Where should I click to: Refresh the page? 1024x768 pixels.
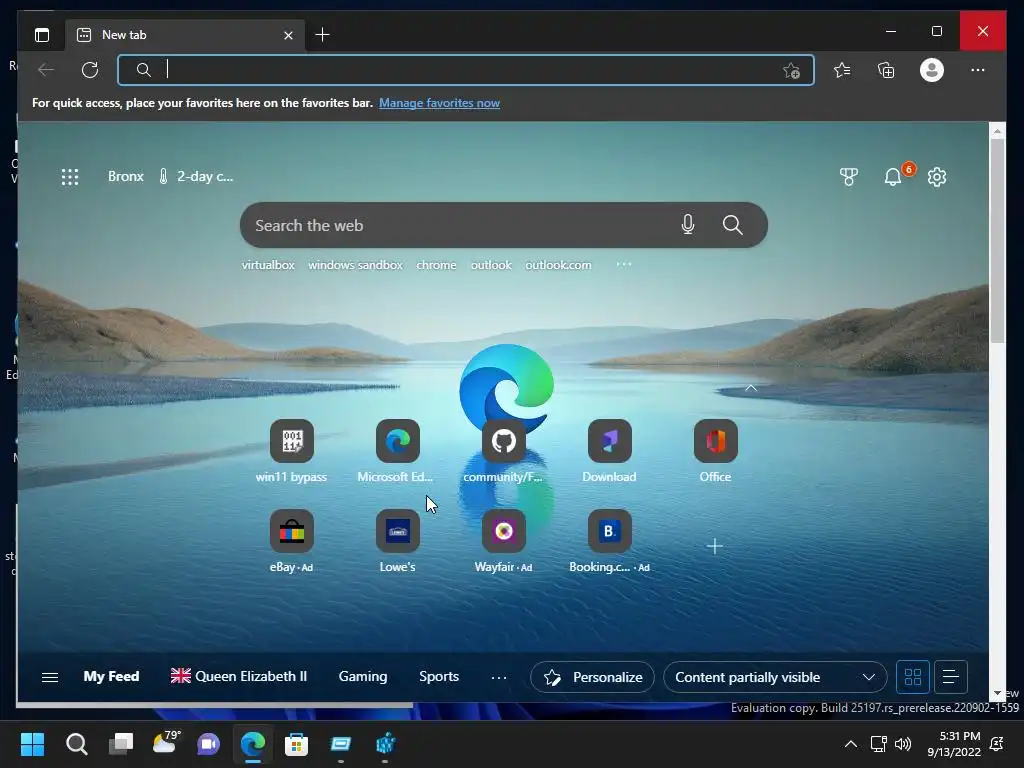pos(90,70)
